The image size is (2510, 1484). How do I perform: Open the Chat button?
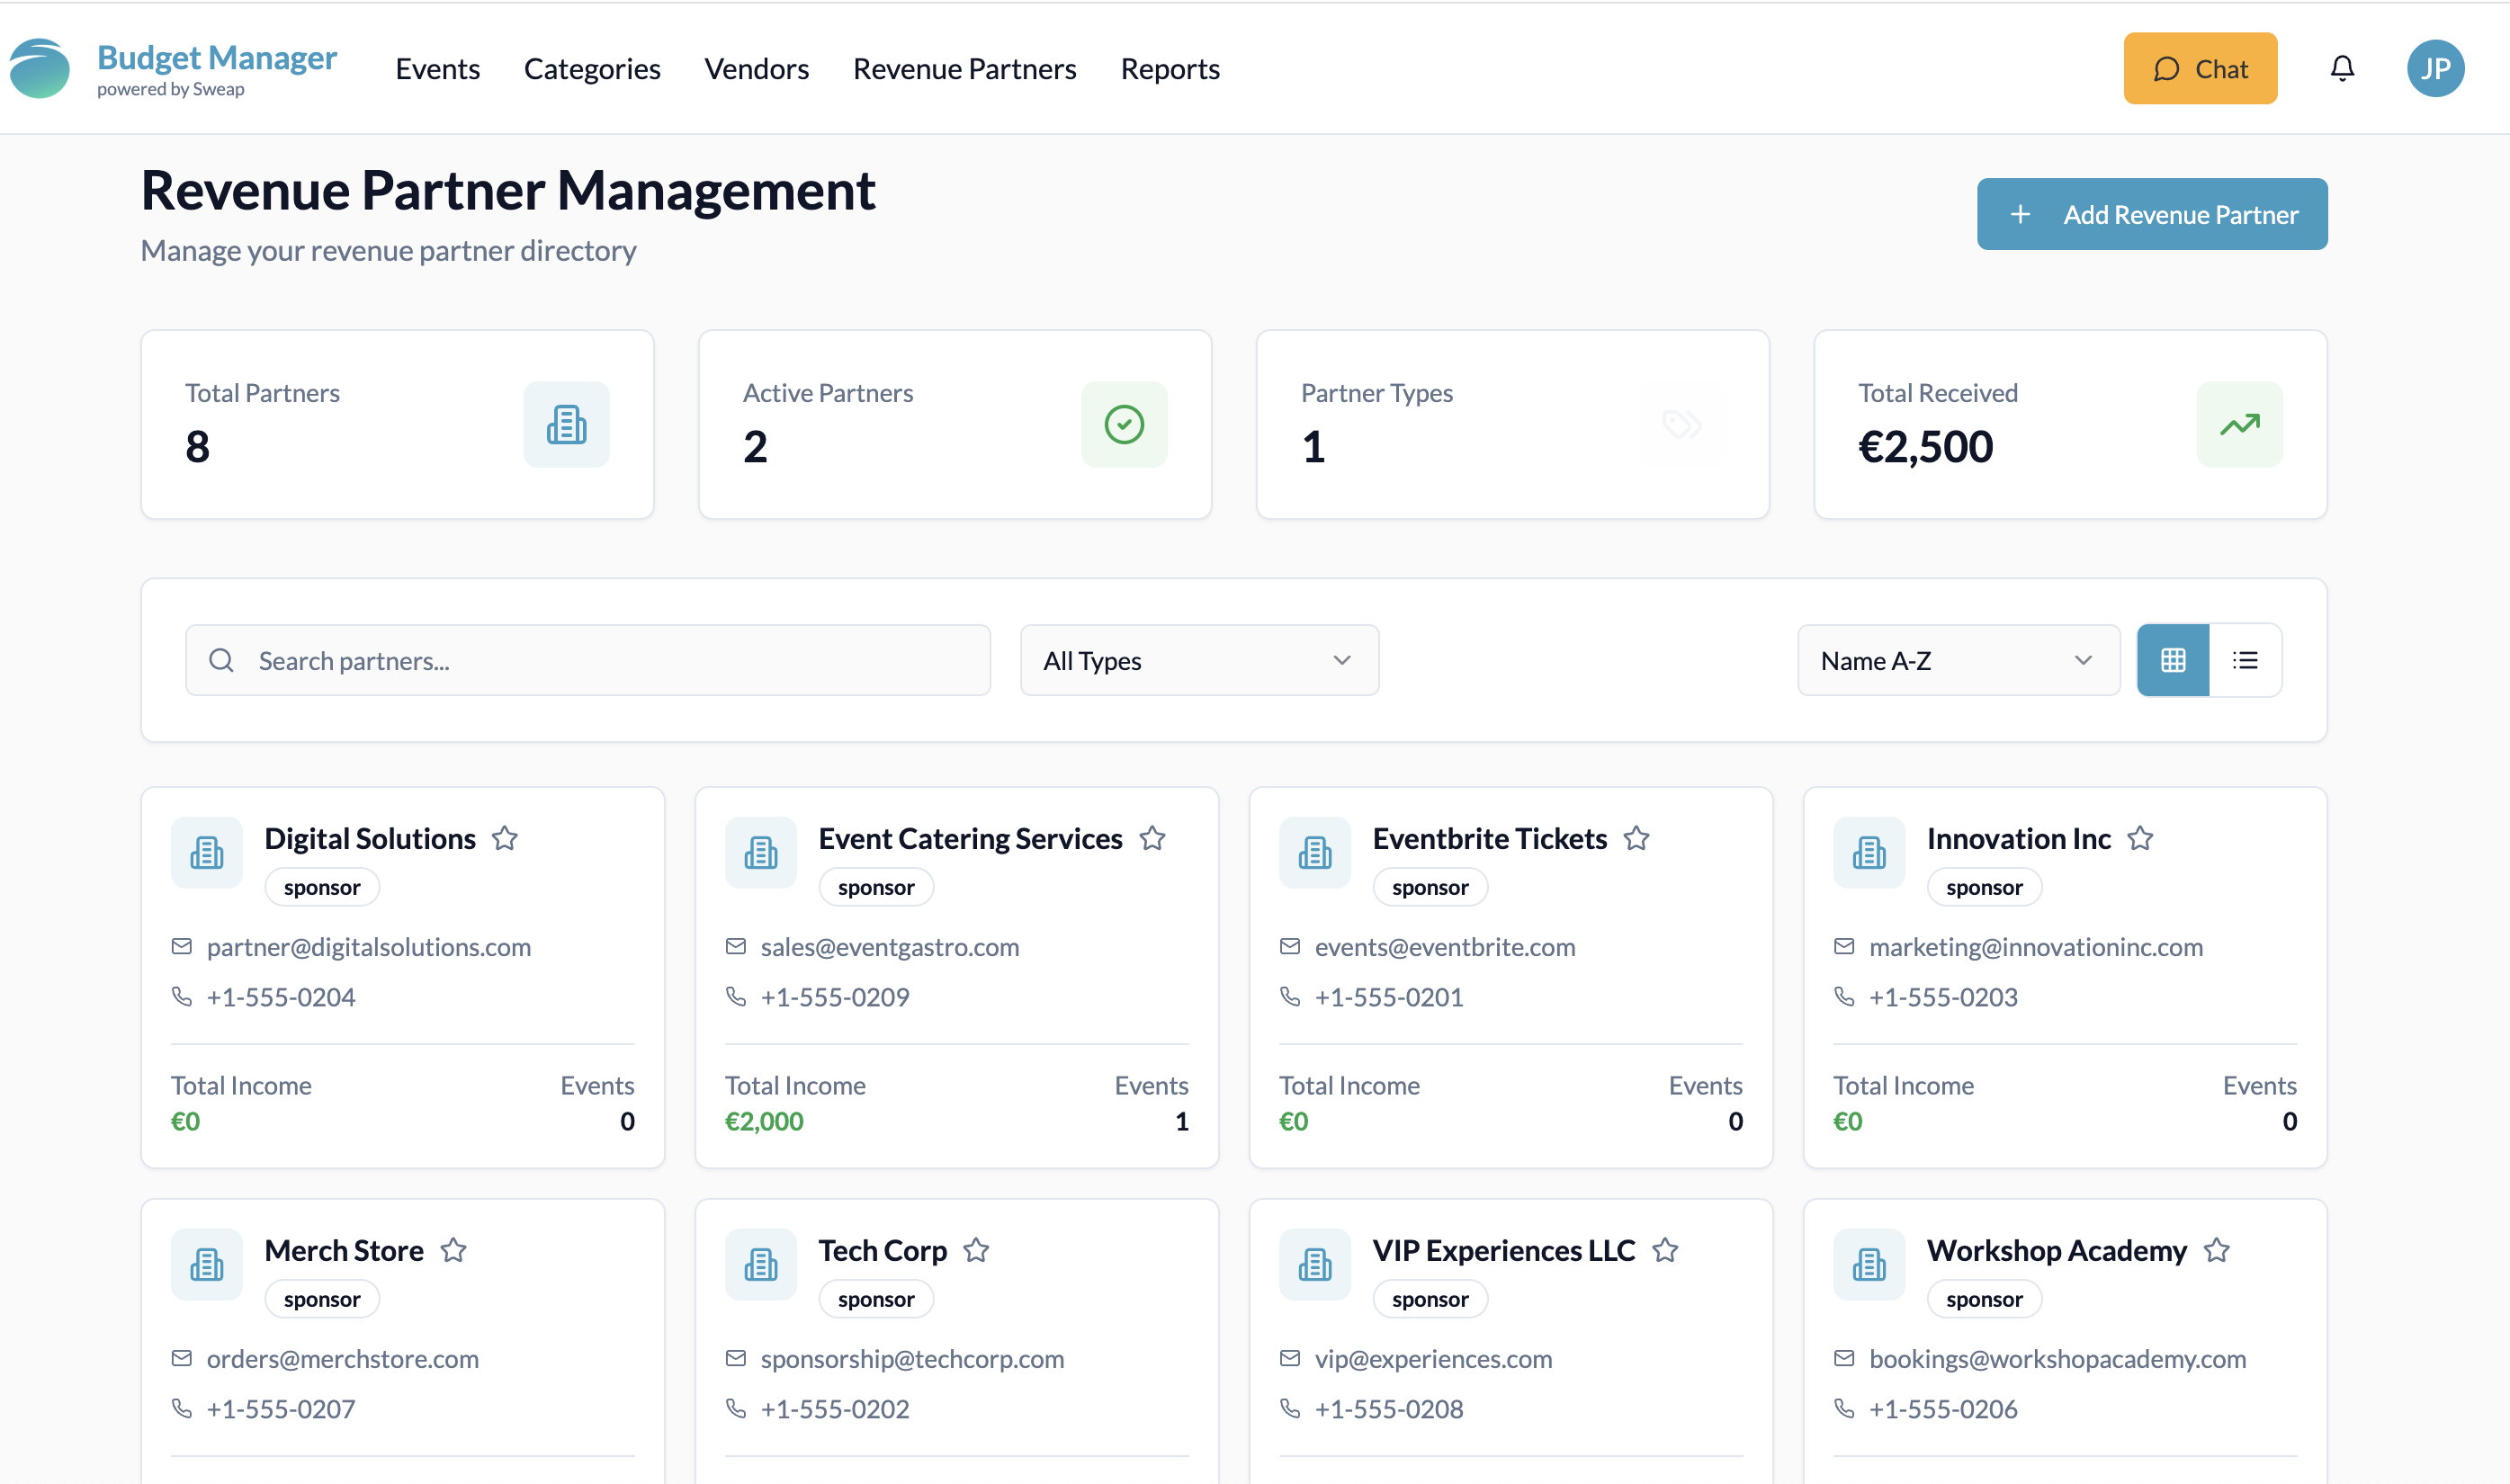click(2200, 68)
